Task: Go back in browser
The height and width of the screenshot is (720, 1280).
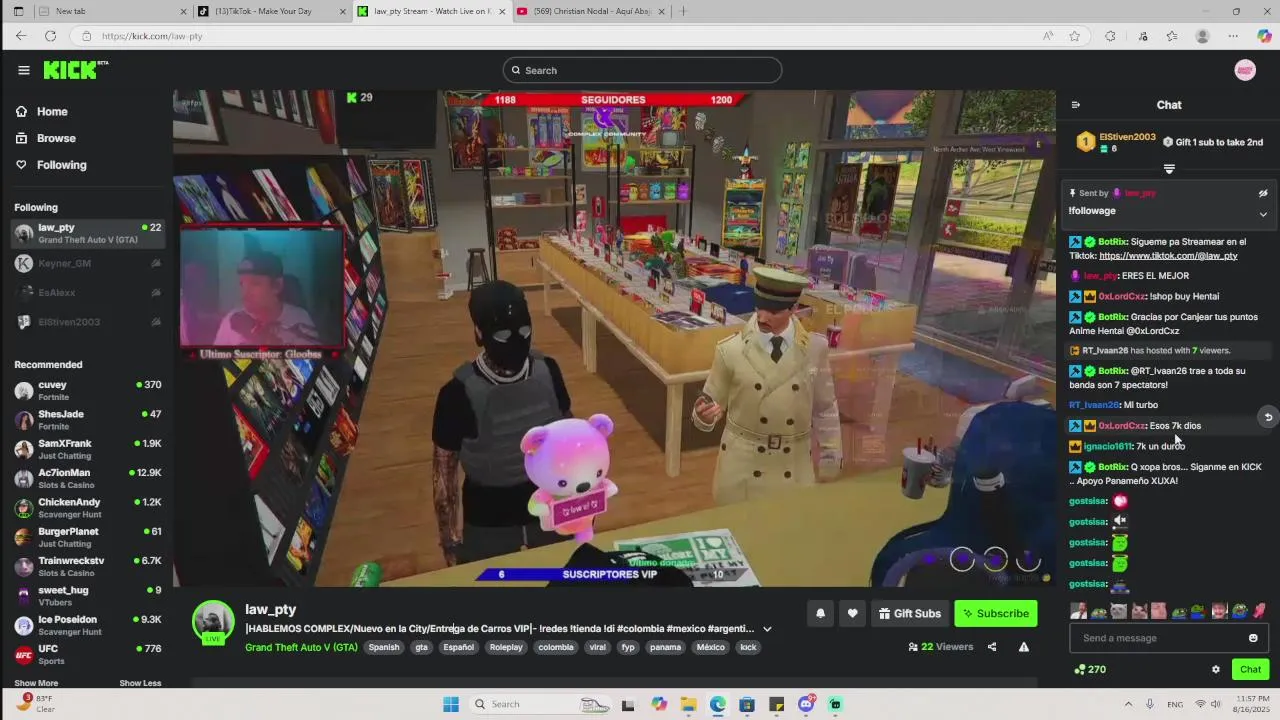Action: [21, 36]
